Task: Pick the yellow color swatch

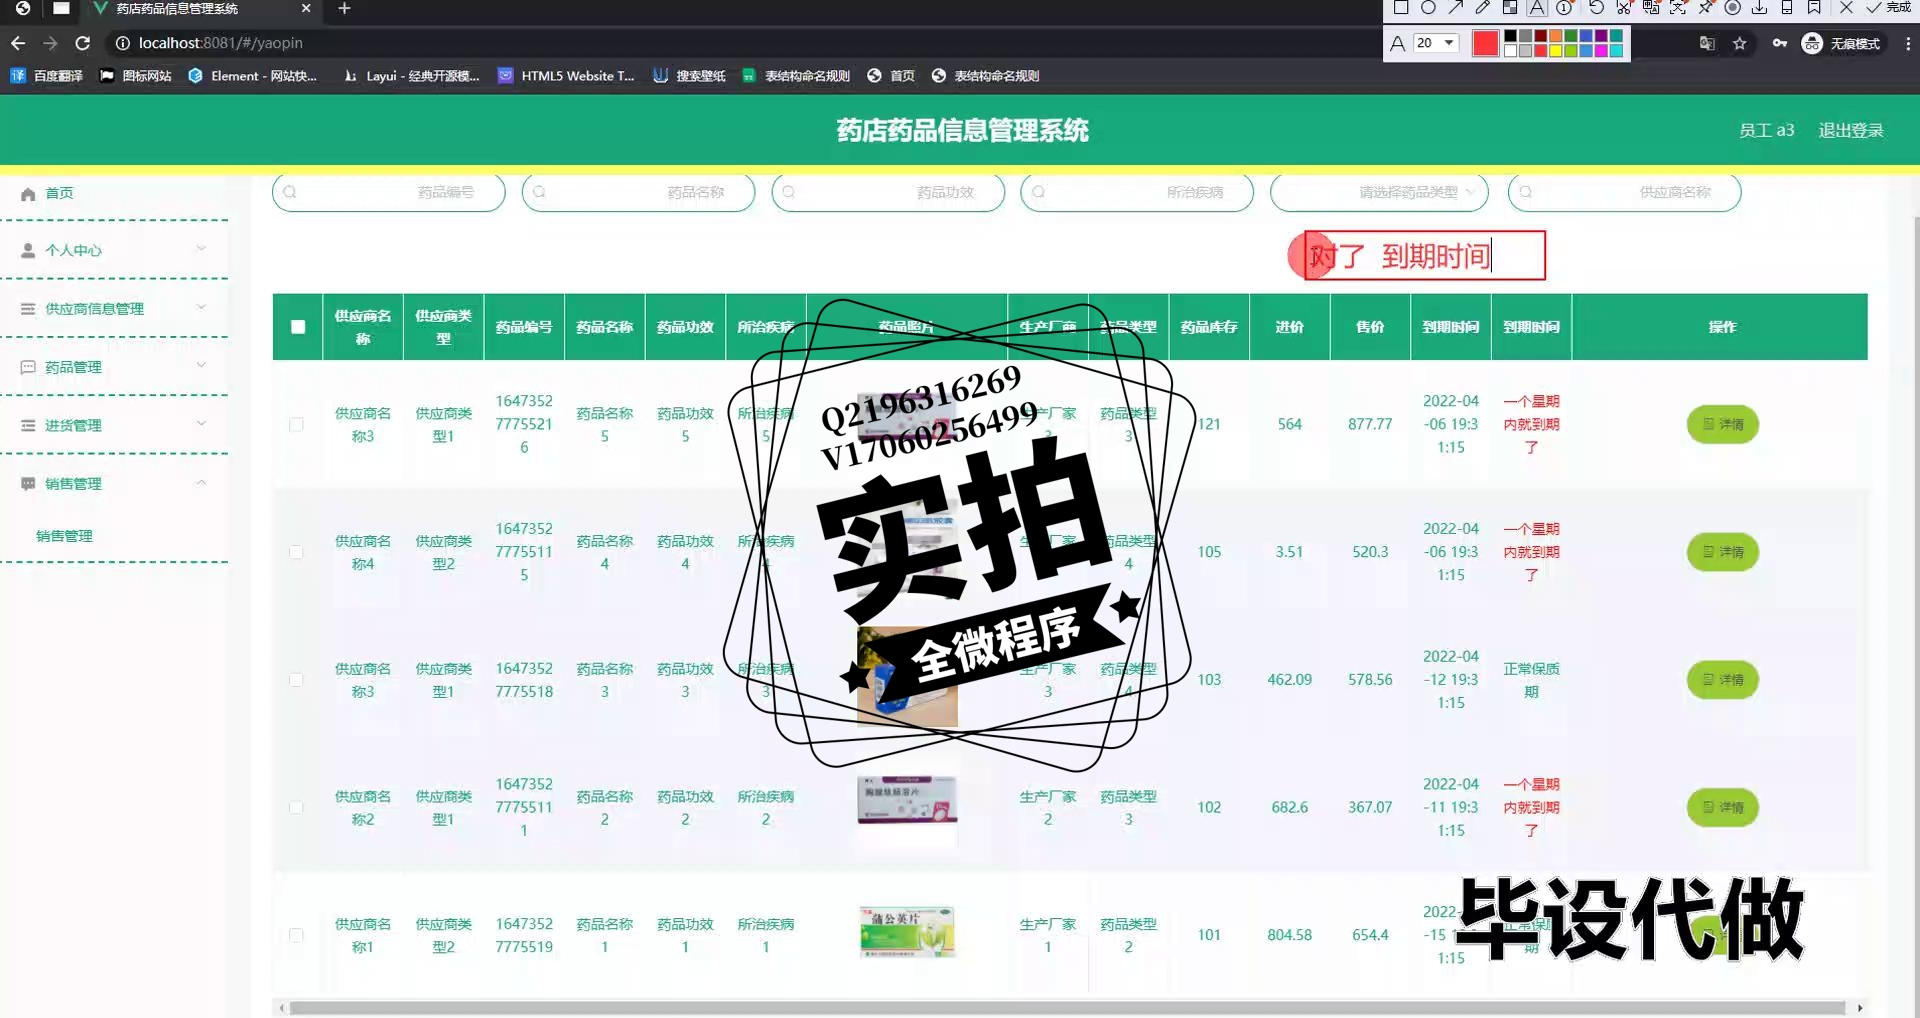Action: point(1555,51)
